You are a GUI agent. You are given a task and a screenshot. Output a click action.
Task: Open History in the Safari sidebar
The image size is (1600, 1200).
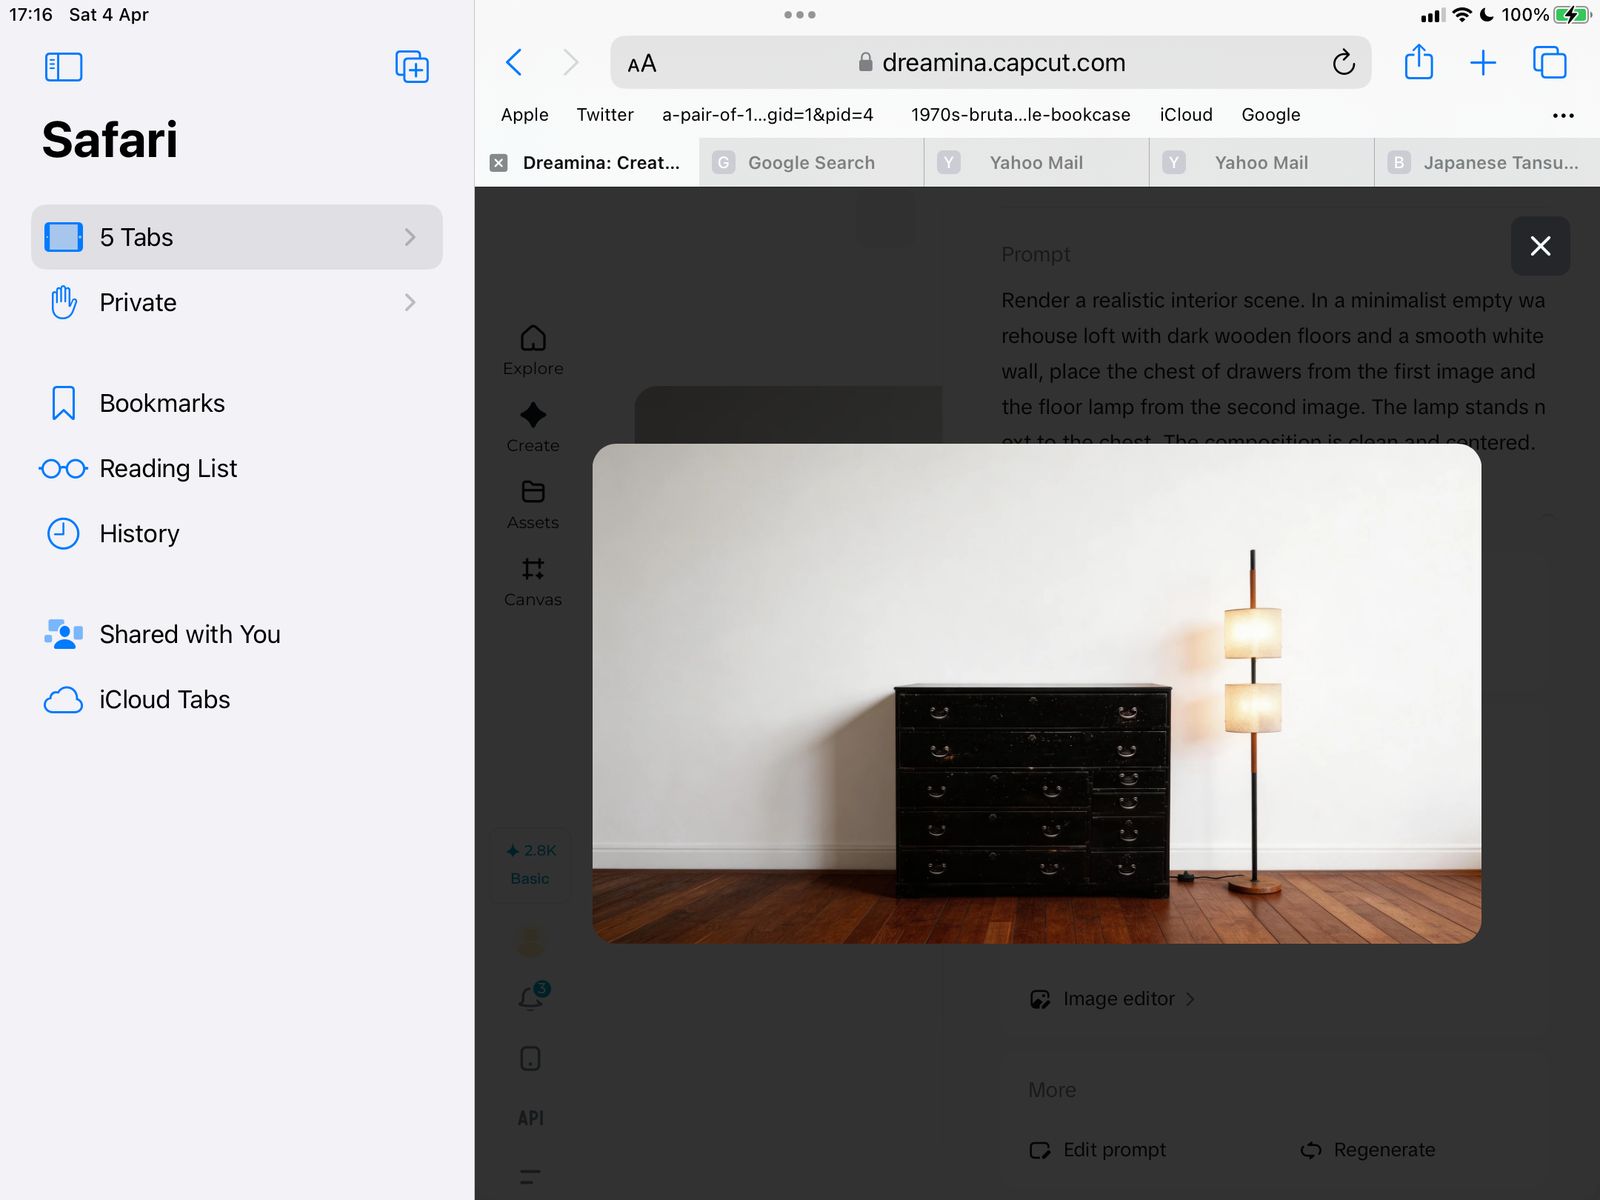[x=237, y=533]
